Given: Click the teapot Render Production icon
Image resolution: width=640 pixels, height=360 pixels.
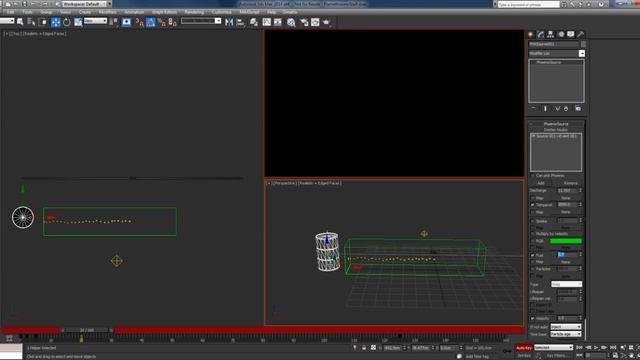Looking at the screenshot, I should (326, 22).
